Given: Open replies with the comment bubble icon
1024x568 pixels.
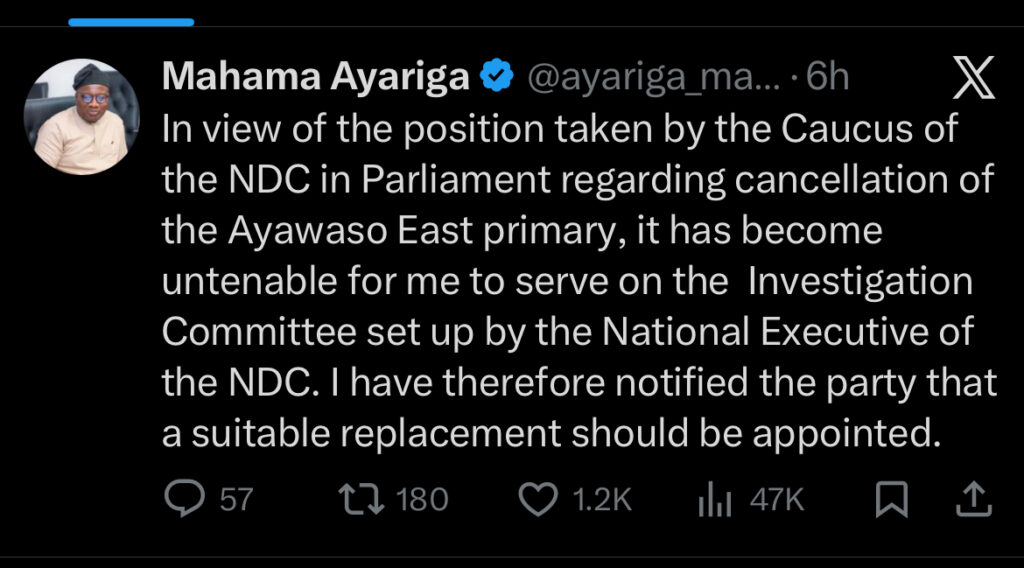Looking at the screenshot, I should [183, 499].
